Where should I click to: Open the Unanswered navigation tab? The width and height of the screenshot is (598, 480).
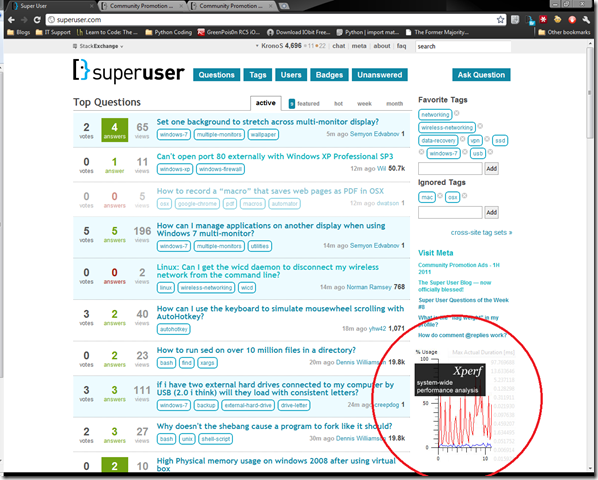click(379, 75)
